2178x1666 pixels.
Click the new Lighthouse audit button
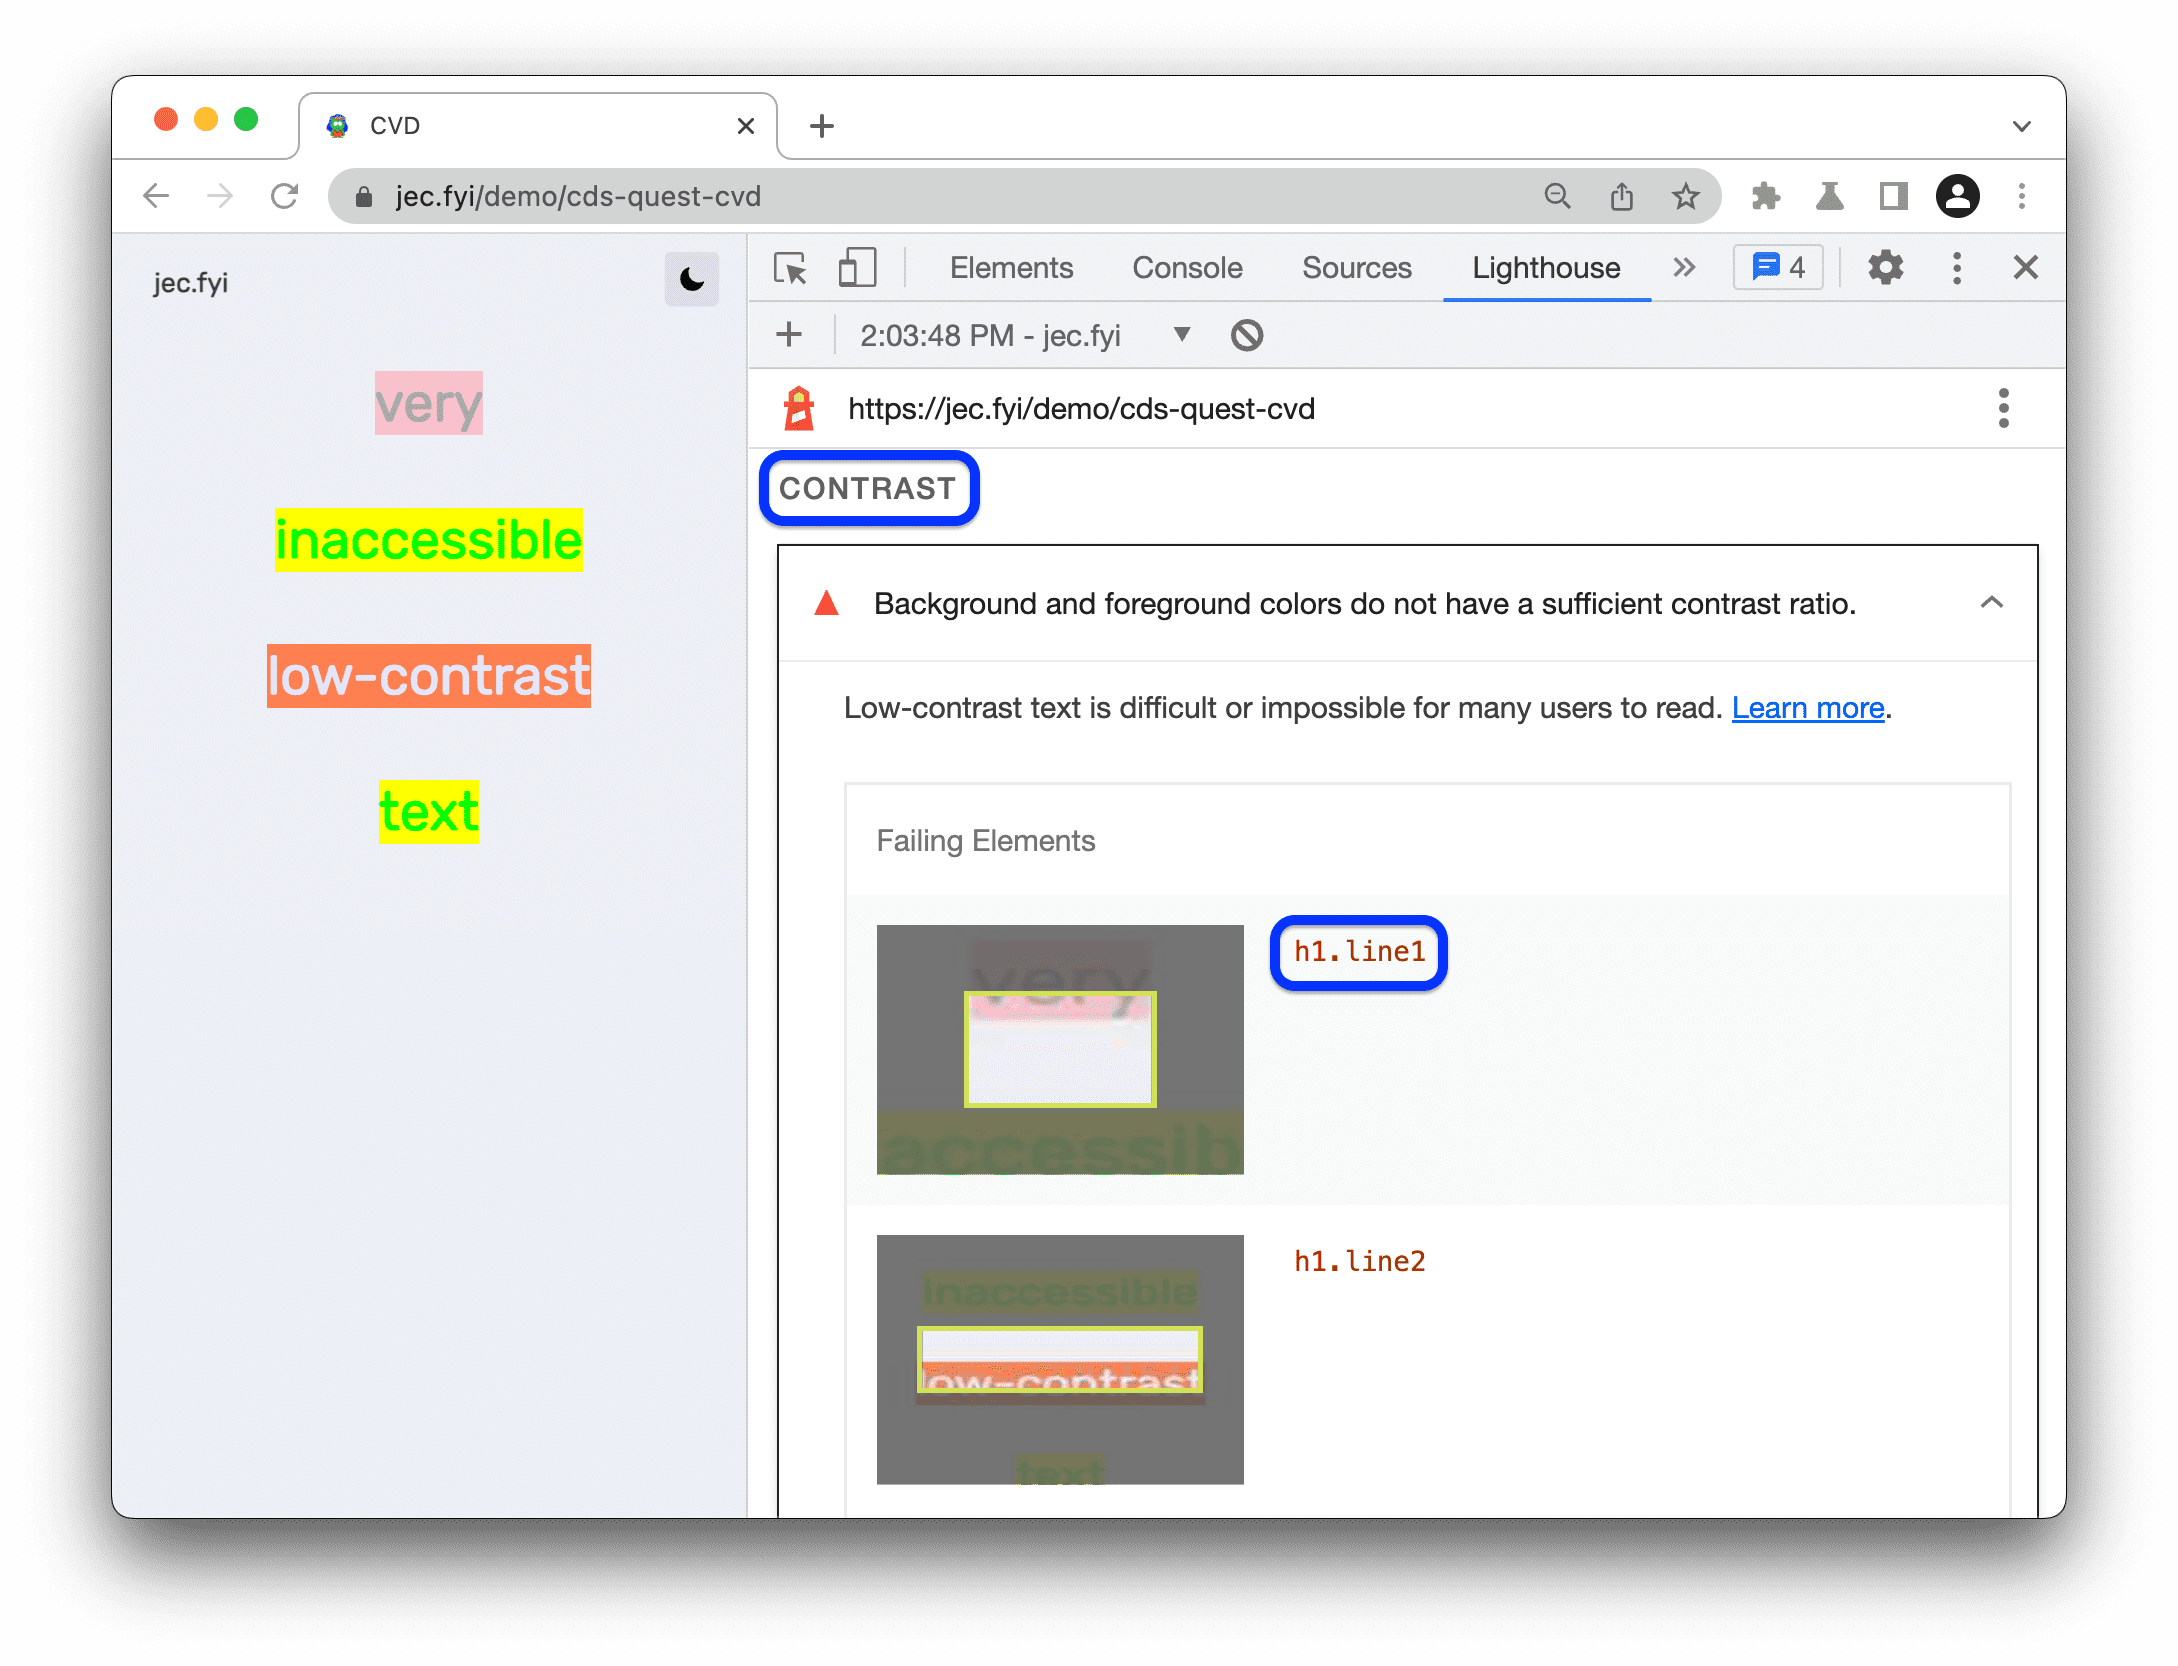tap(791, 334)
